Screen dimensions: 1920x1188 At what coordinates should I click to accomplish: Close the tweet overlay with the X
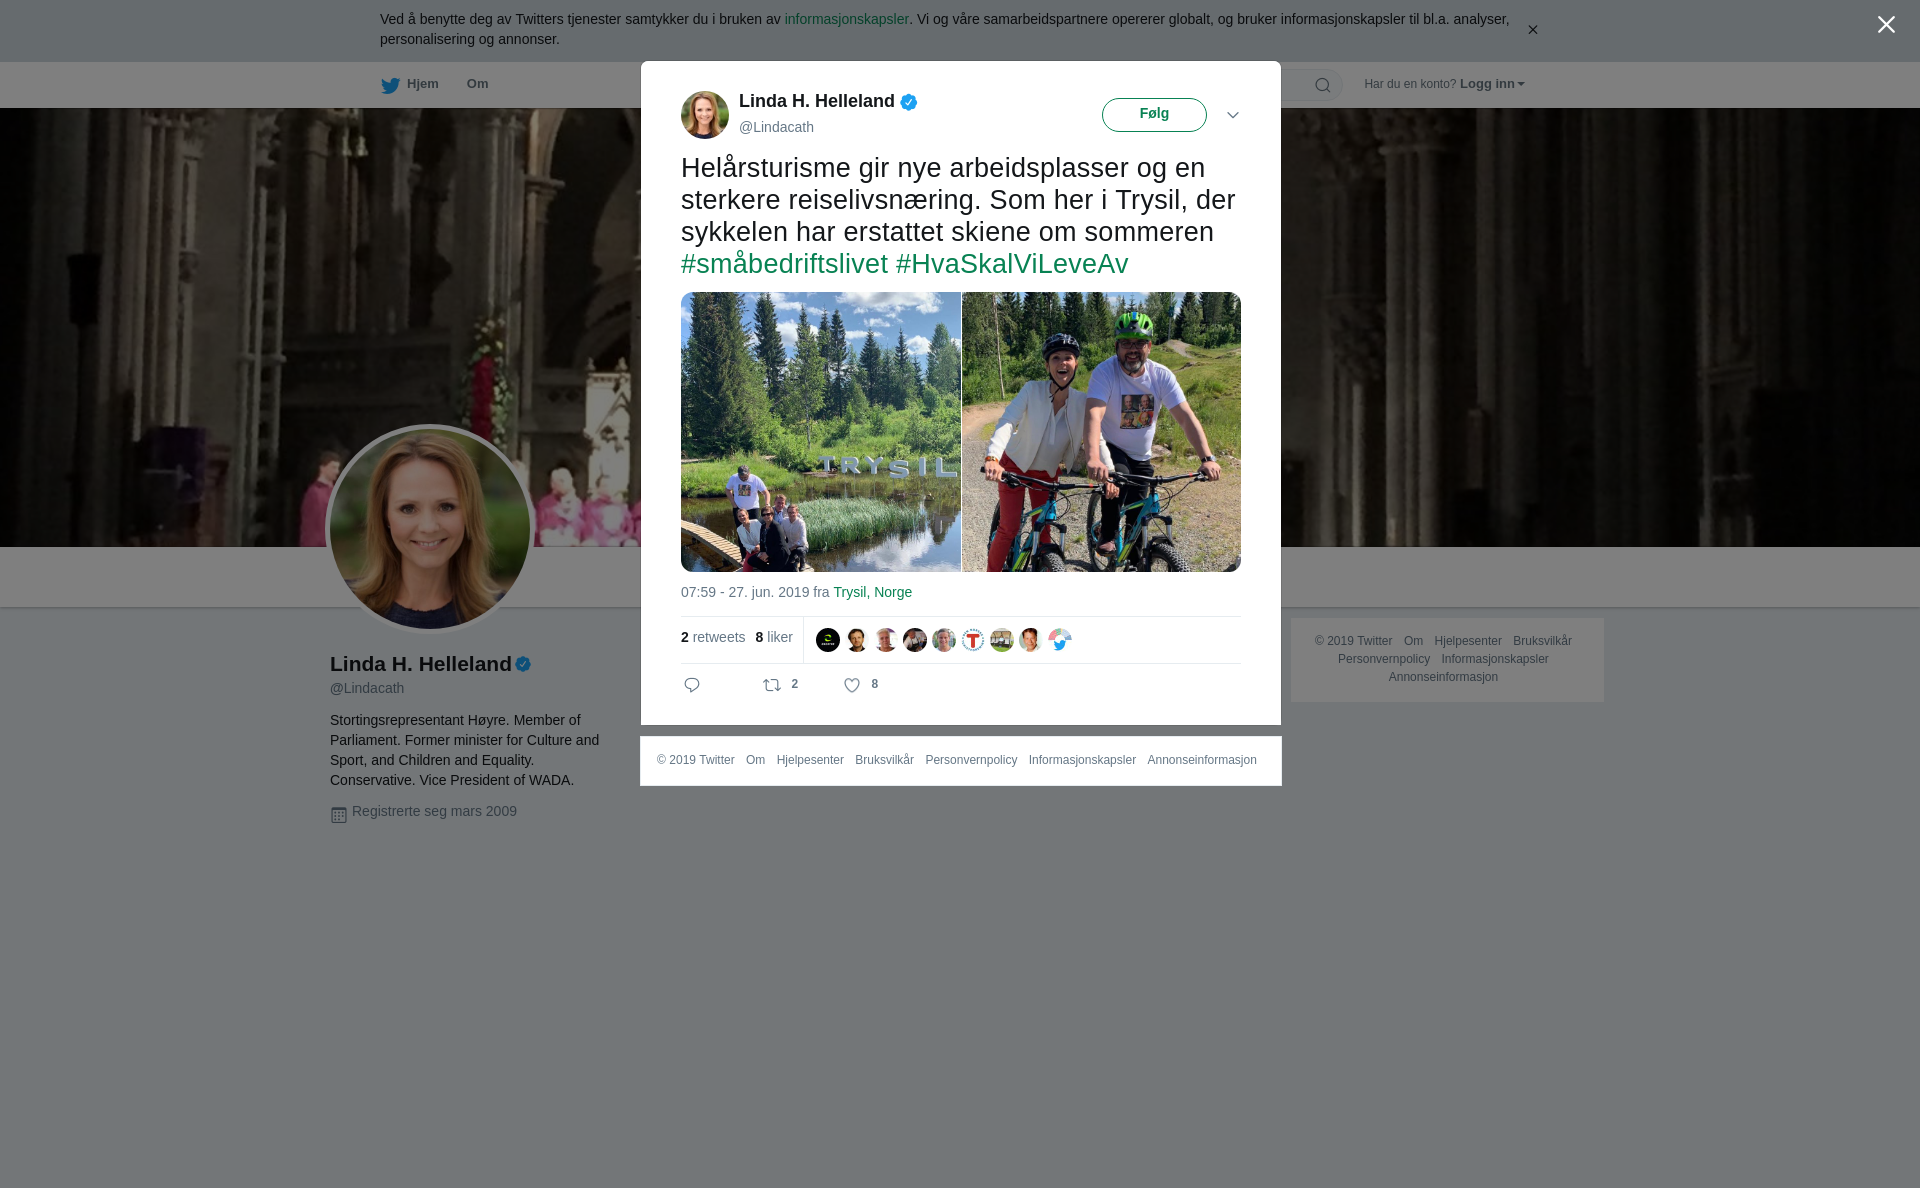(1886, 25)
